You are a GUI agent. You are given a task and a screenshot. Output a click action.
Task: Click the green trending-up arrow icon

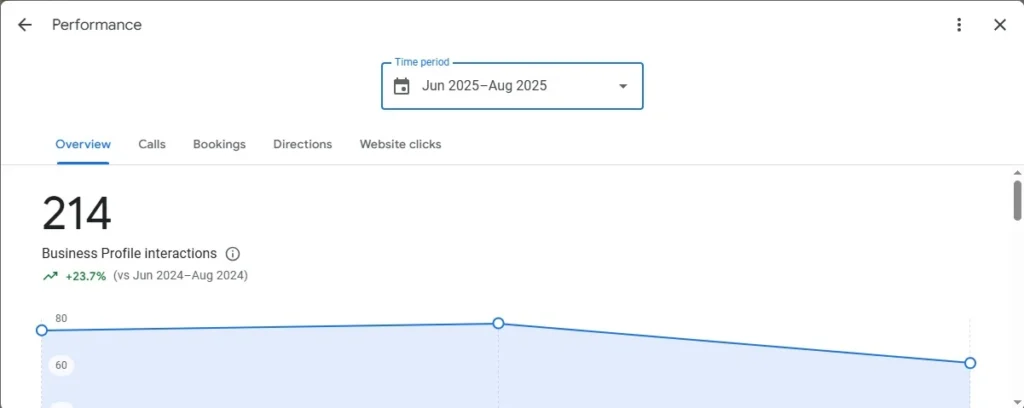50,276
